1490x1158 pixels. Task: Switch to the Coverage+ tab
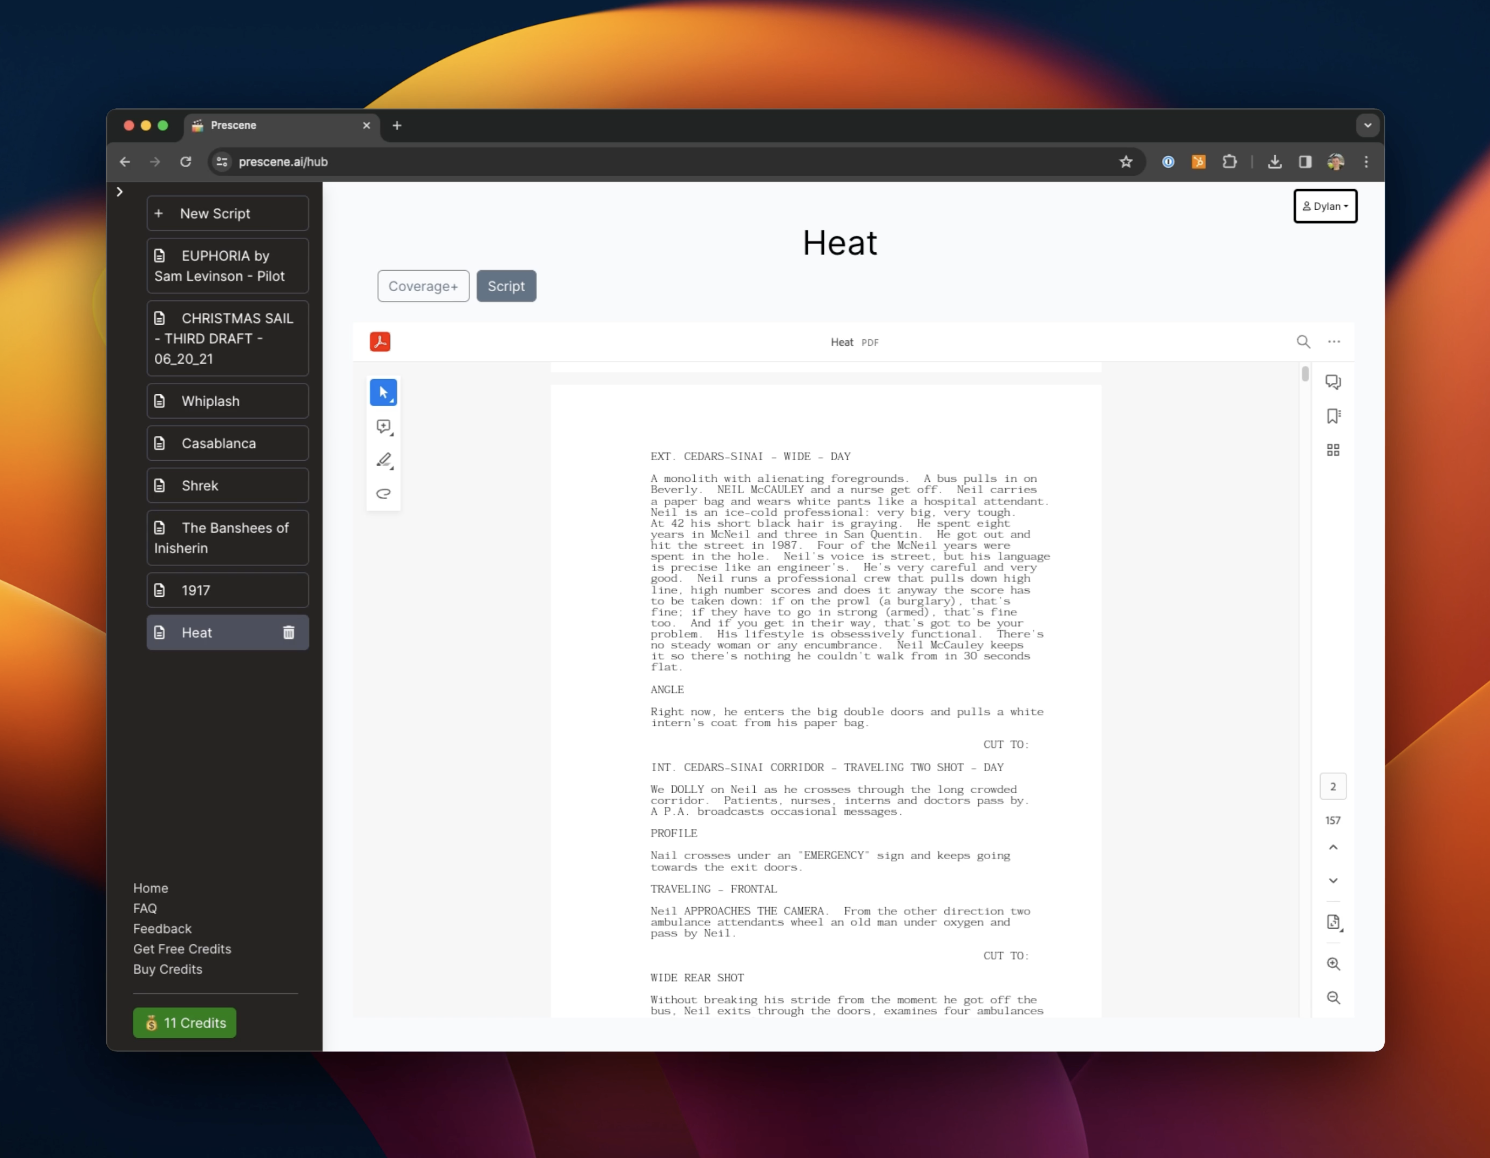(x=423, y=286)
